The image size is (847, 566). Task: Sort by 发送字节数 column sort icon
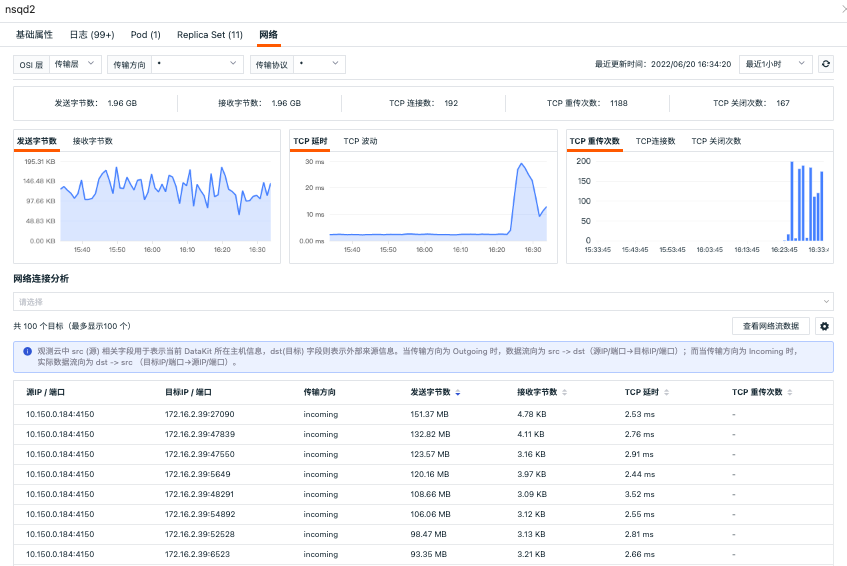click(458, 393)
